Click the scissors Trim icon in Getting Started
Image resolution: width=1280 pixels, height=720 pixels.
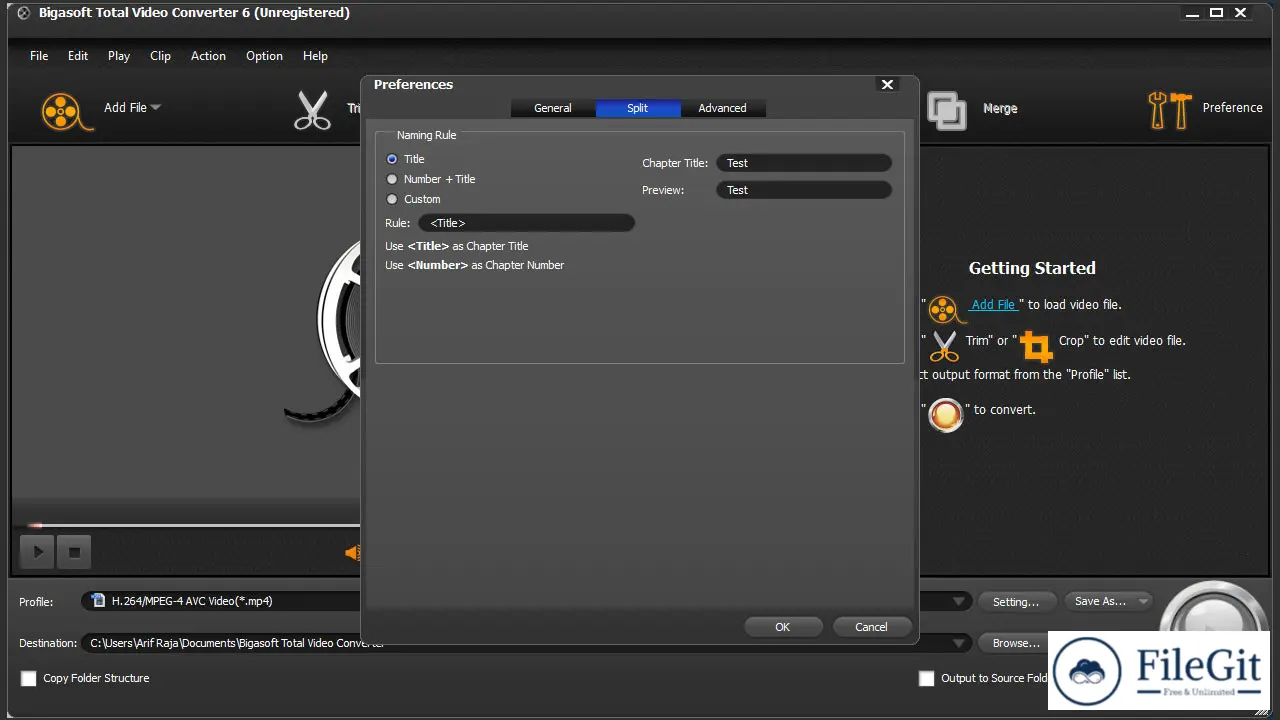point(944,345)
